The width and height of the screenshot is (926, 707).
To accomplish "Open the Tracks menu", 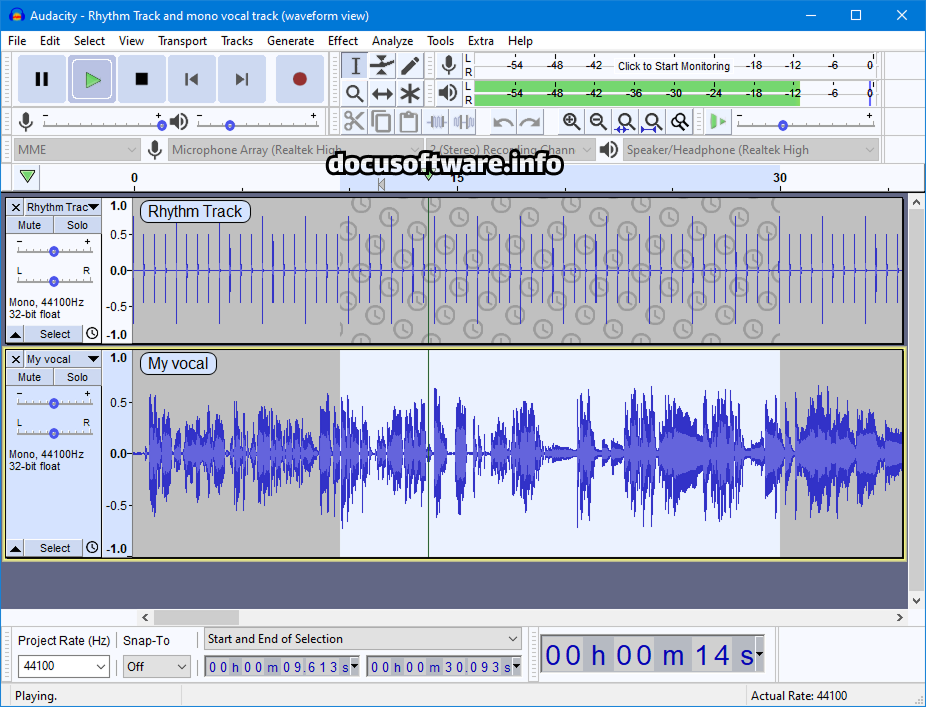I will pos(237,41).
